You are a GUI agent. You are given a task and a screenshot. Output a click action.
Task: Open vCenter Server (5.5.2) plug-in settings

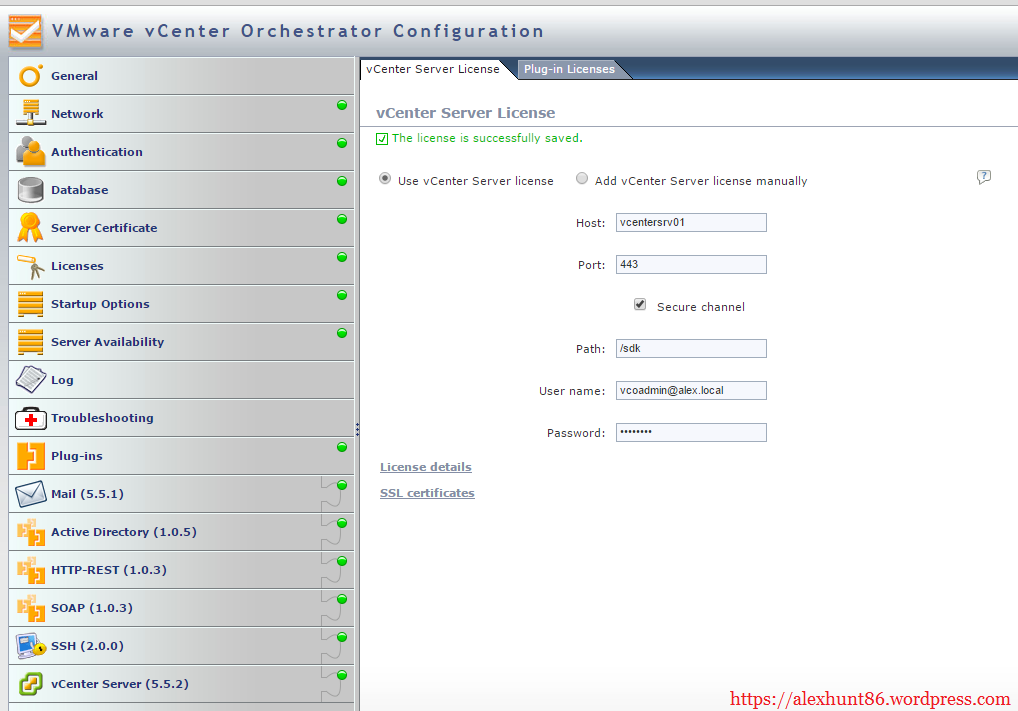(x=181, y=684)
